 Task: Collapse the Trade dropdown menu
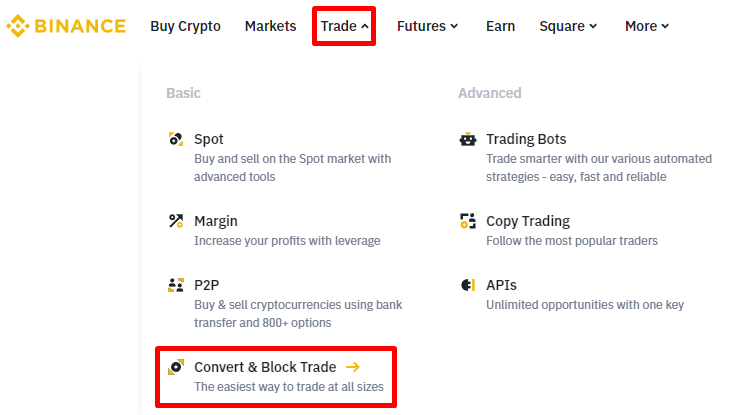[x=345, y=26]
